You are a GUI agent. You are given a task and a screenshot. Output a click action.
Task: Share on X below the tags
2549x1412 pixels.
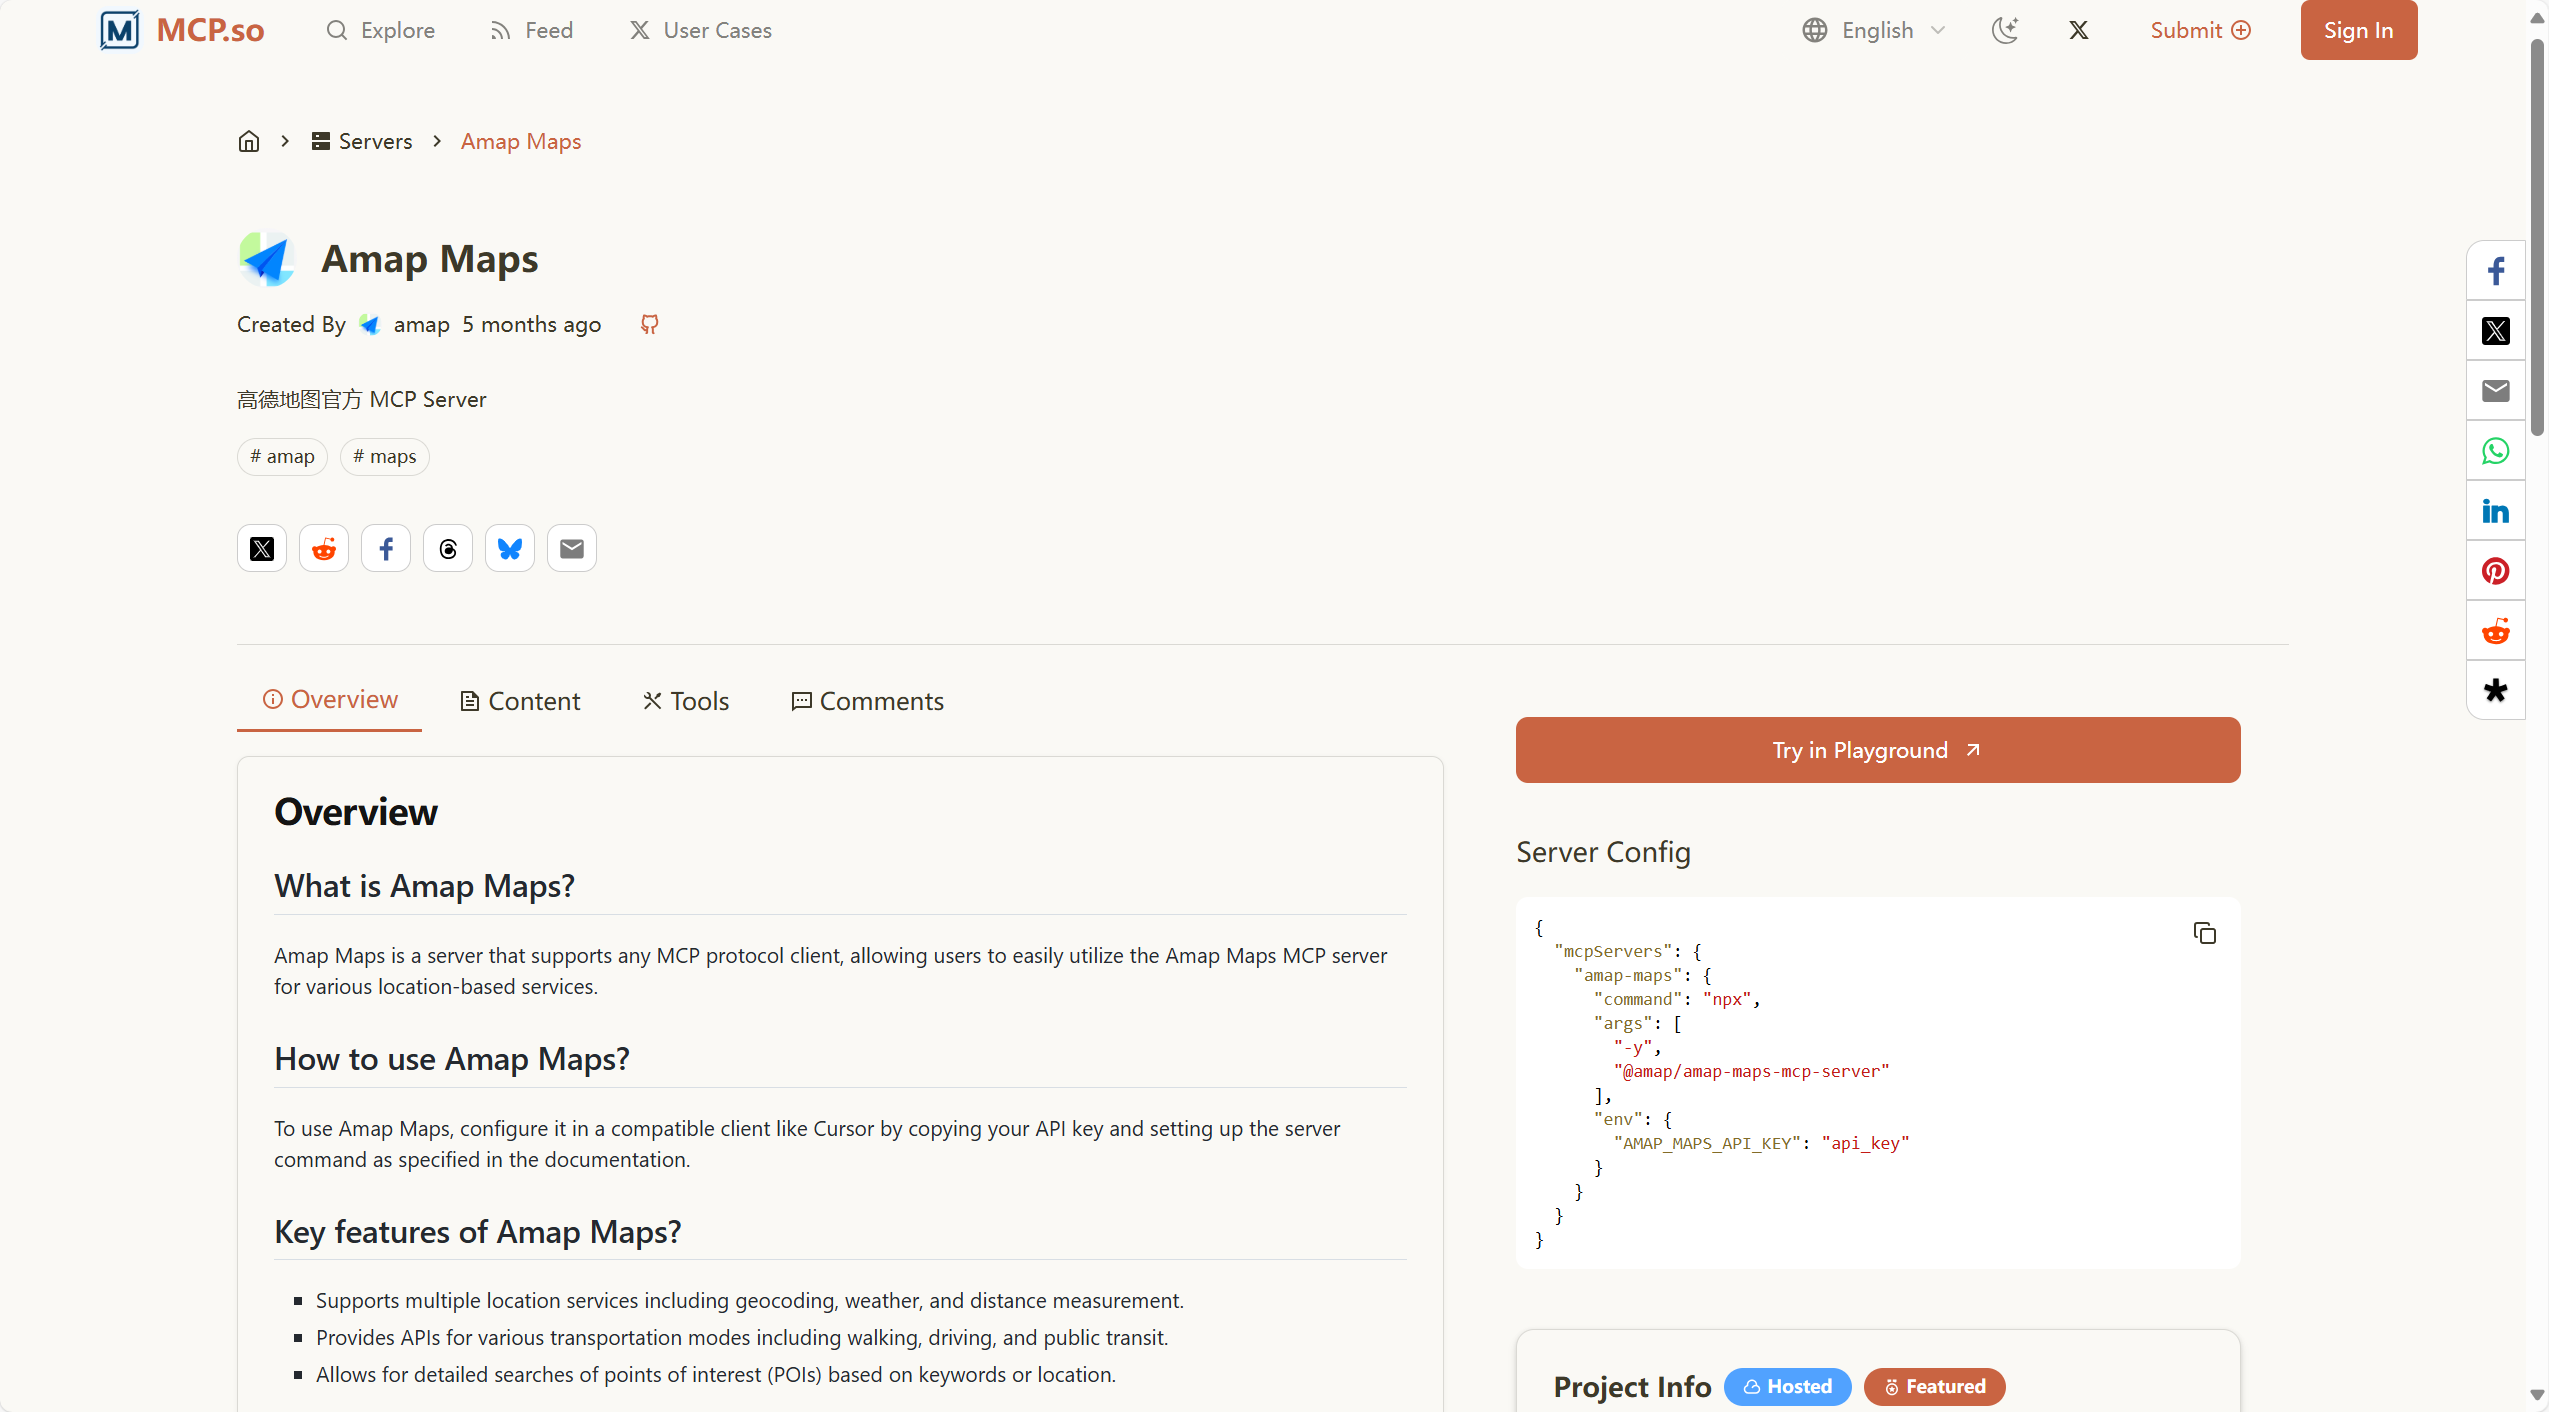[262, 548]
